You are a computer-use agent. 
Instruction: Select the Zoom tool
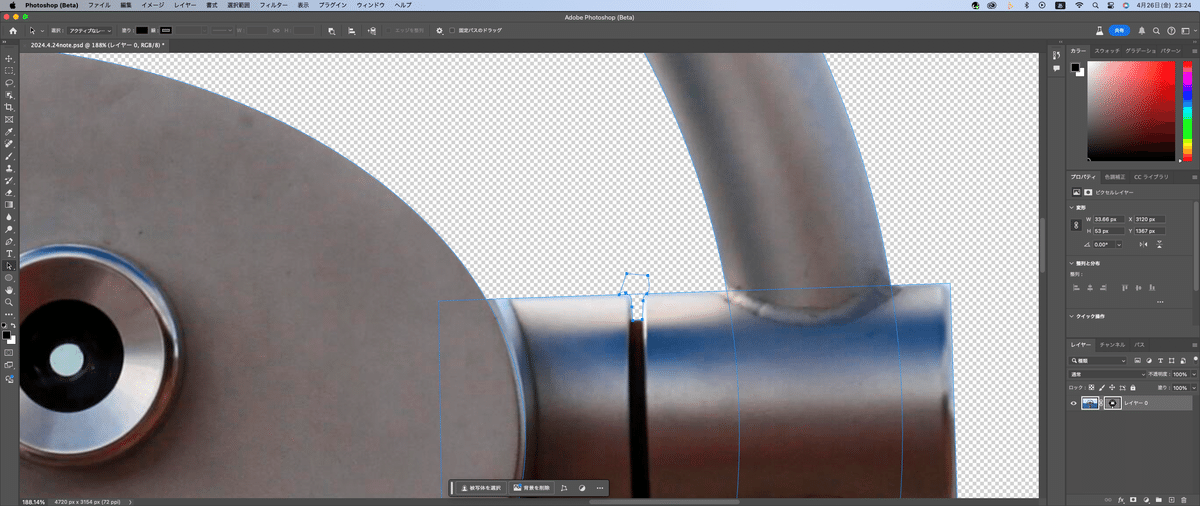pos(9,301)
